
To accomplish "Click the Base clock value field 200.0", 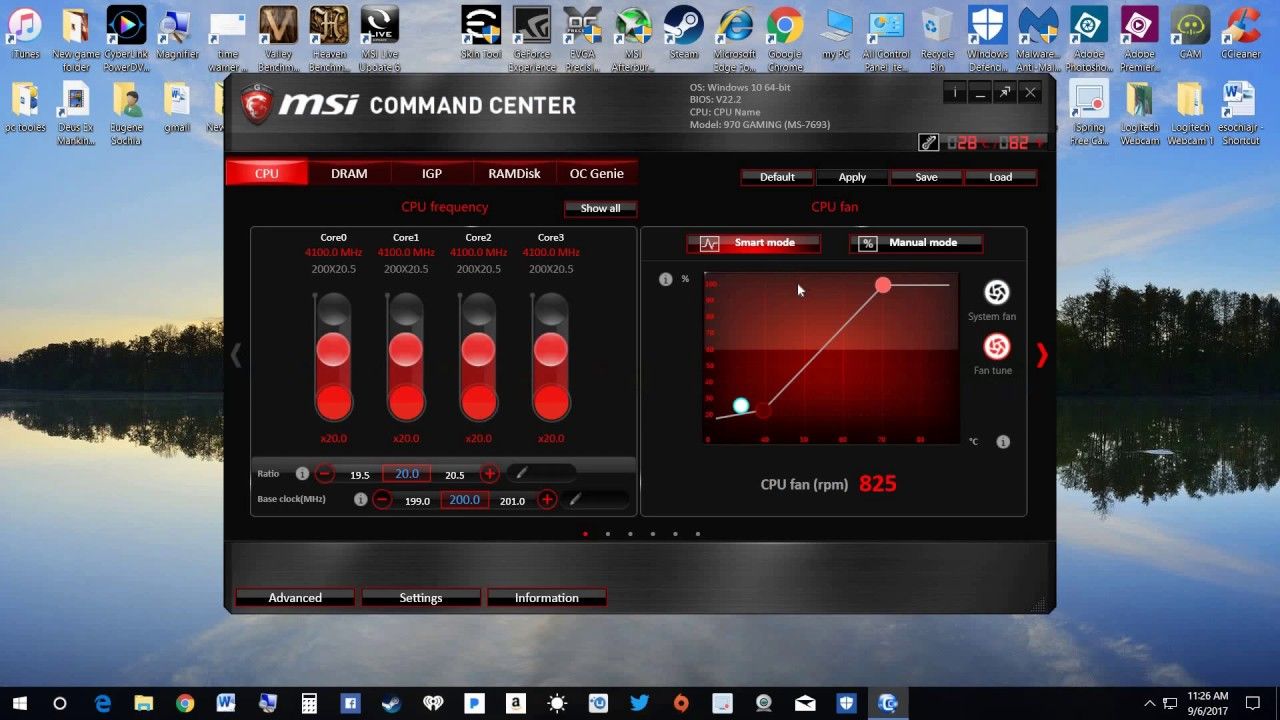I will point(465,500).
